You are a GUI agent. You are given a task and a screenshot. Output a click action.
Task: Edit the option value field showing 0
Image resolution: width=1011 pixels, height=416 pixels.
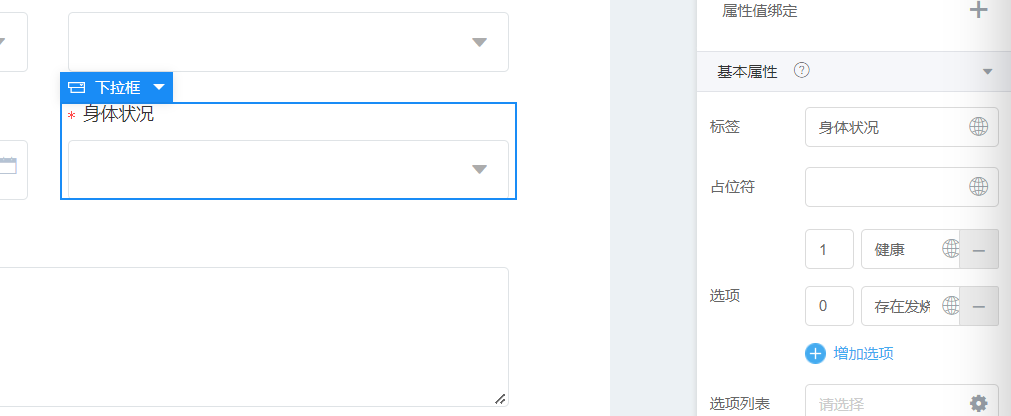[x=829, y=306]
